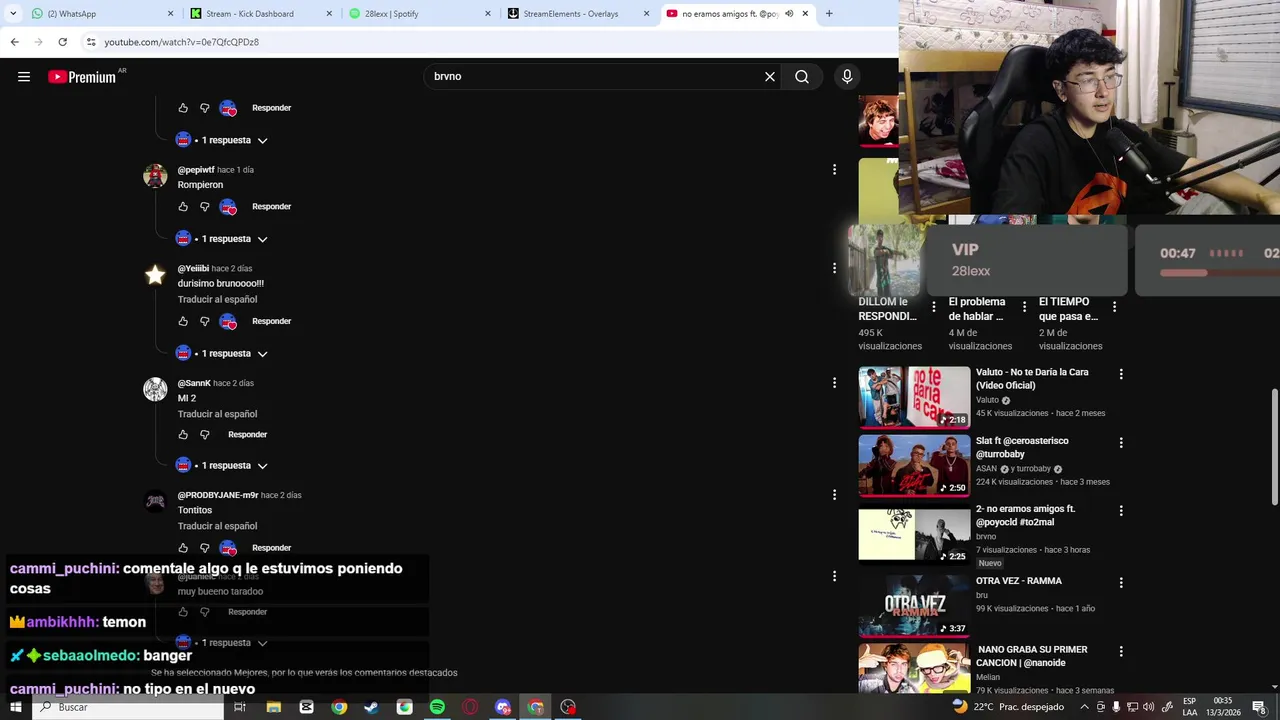Open @pepiwtf channel avatar
This screenshot has width=1280, height=720.
155,176
